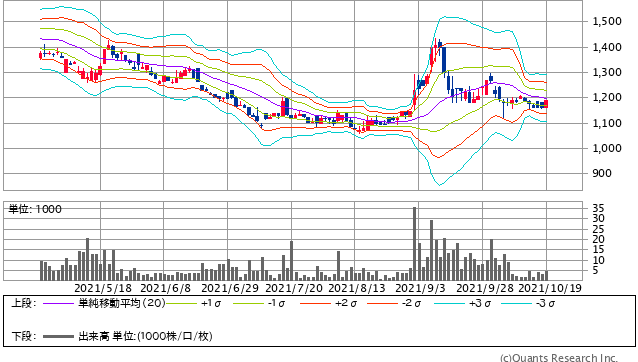Click the green +1σ legend line
This screenshot has width=638, height=362.
coord(181,303)
